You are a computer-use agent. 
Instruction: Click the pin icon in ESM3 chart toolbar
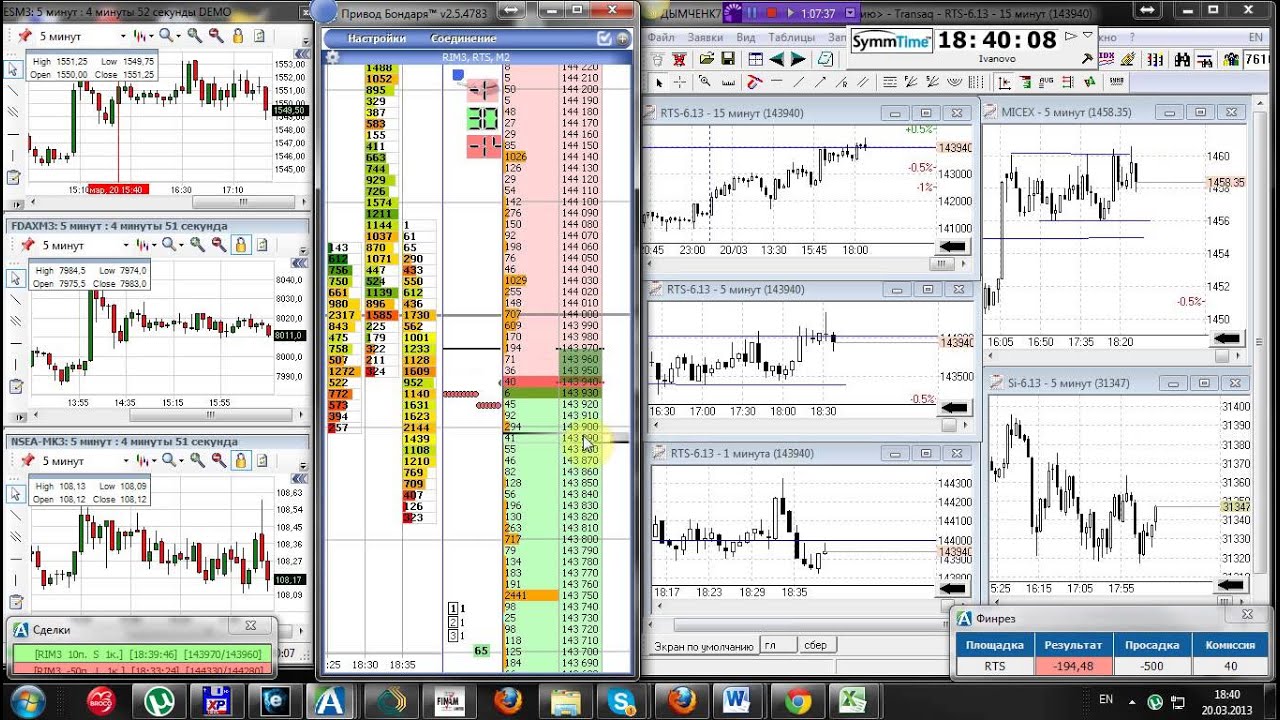pos(23,35)
